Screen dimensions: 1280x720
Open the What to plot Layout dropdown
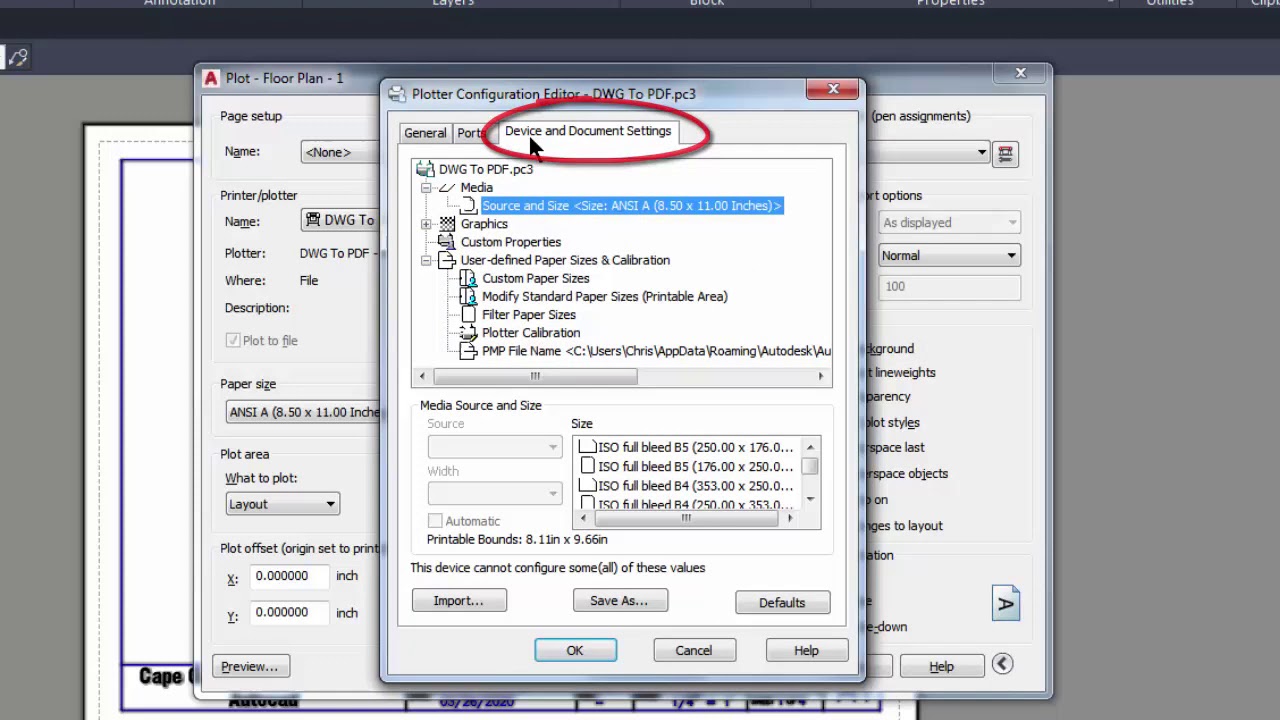click(x=282, y=504)
